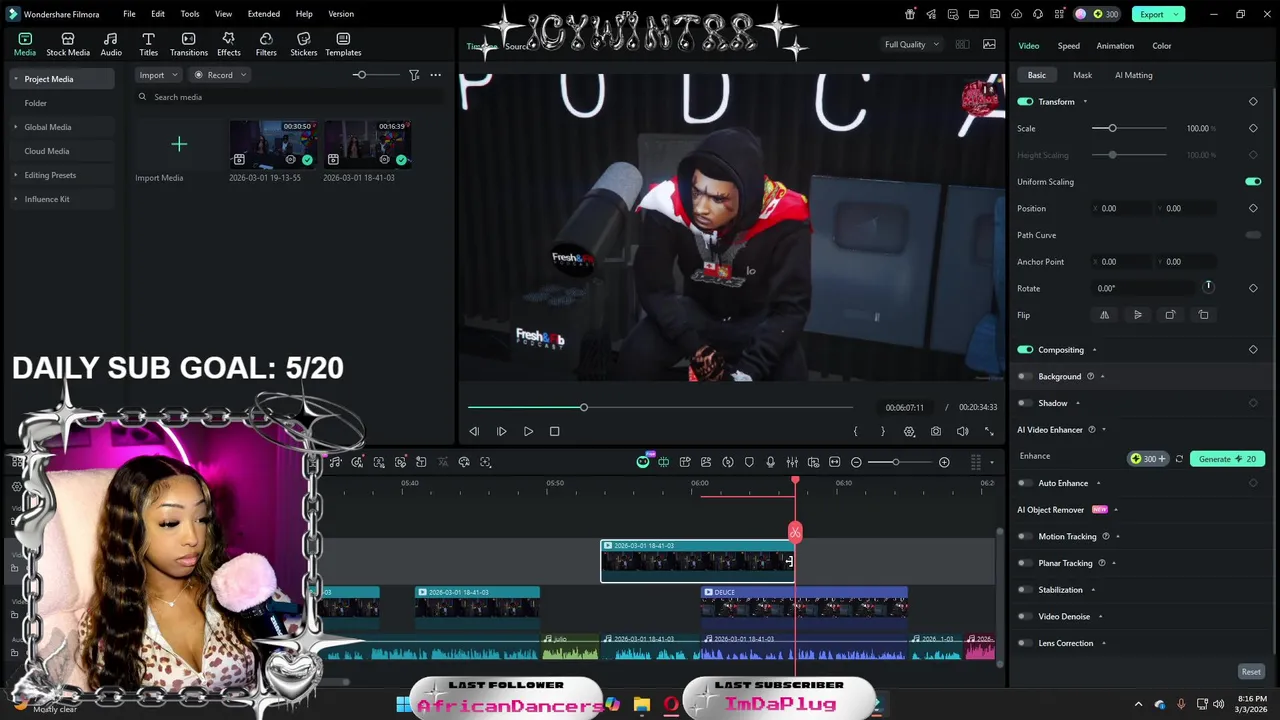Viewport: 1280px width, 720px height.
Task: Click the timeline zoom slider handle
Action: coord(896,462)
